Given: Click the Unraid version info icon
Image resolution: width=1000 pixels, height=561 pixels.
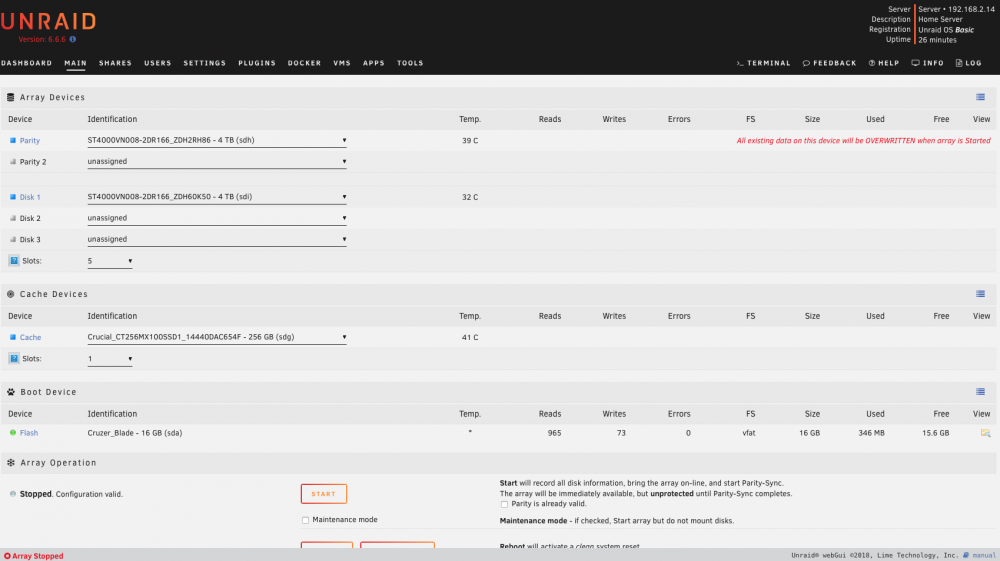Looking at the screenshot, I should 73,40.
